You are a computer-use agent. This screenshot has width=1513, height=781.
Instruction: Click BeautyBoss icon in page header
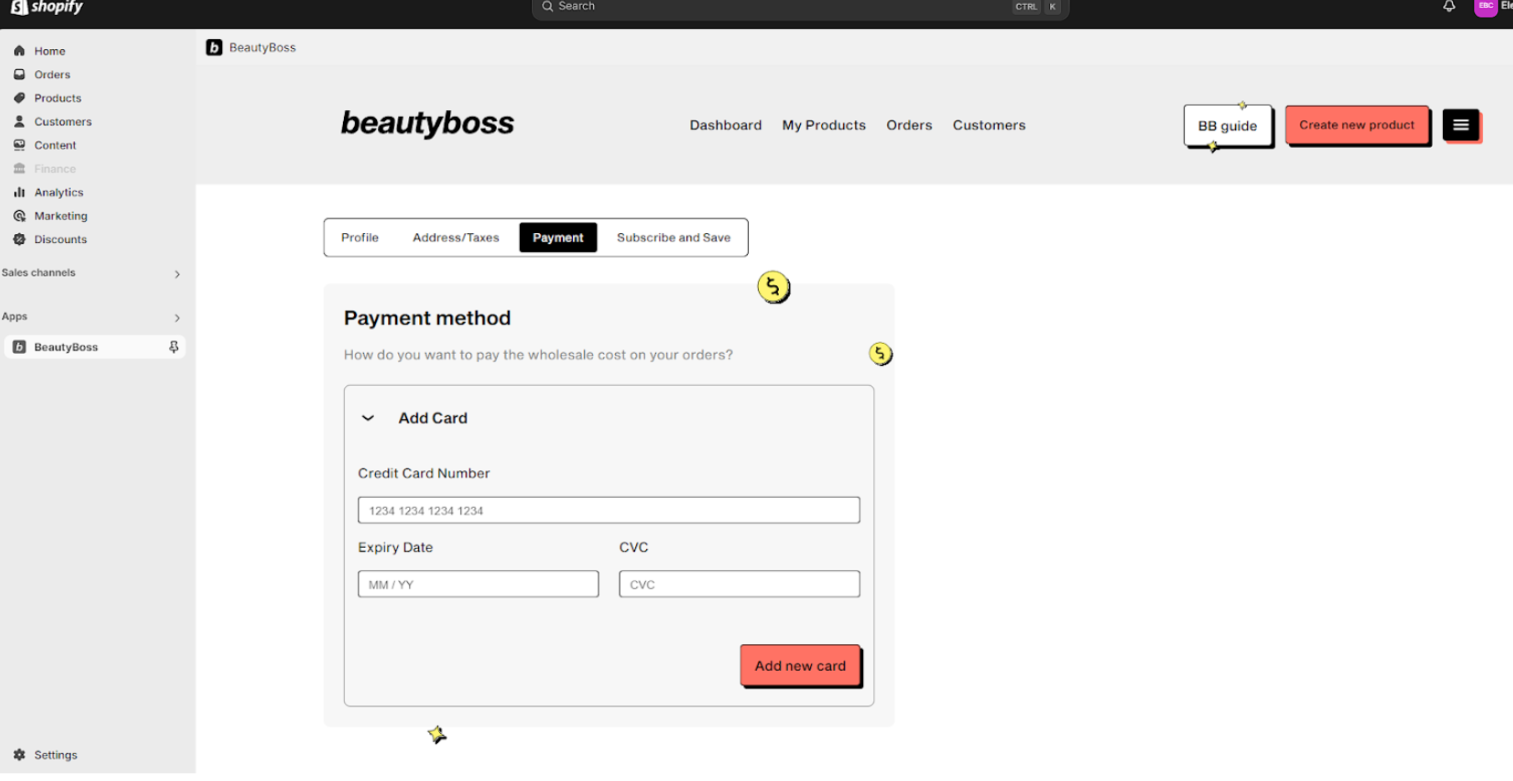(214, 47)
